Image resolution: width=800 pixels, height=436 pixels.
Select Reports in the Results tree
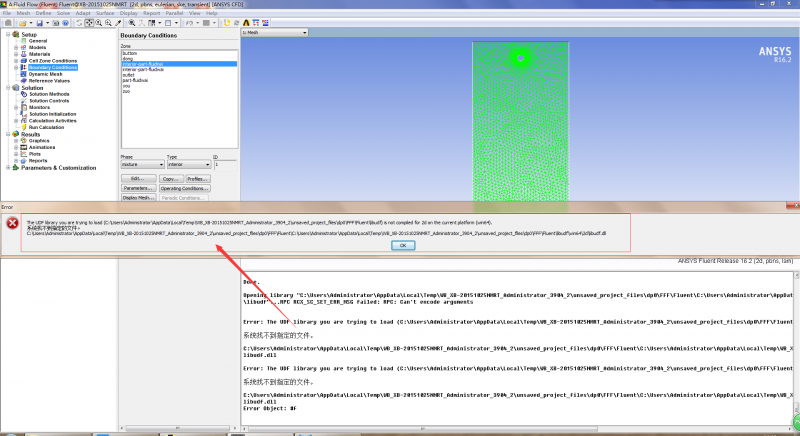[x=38, y=161]
